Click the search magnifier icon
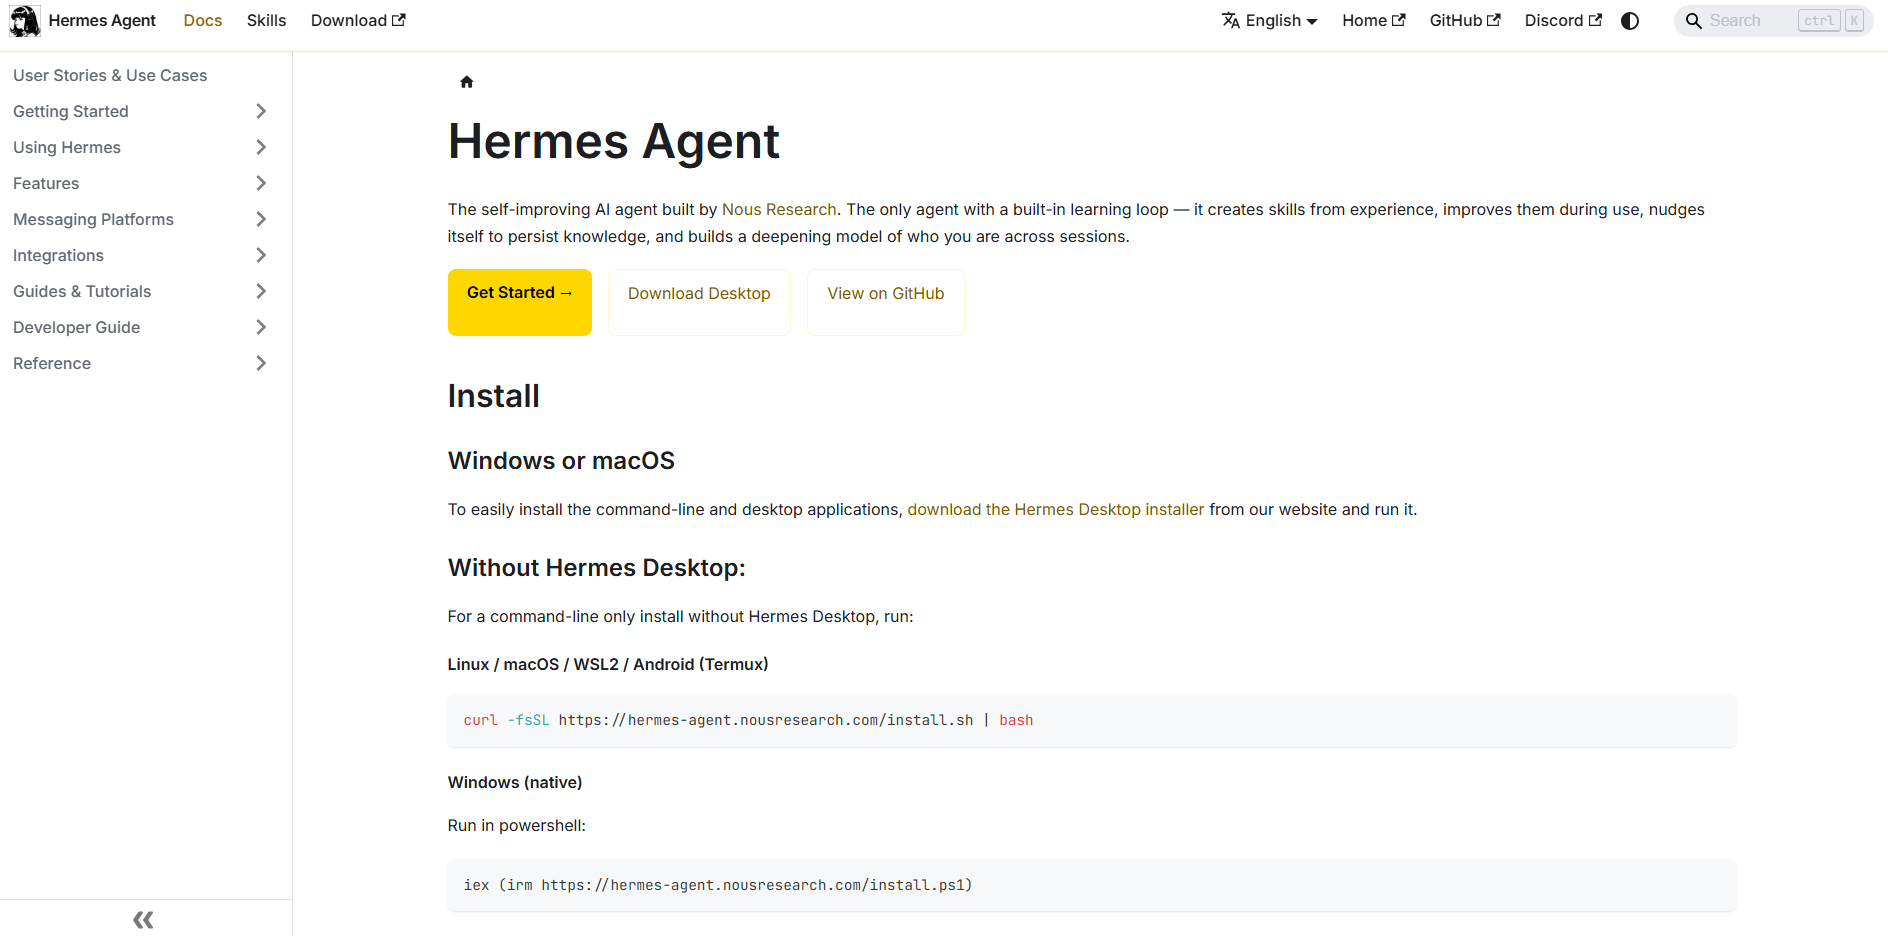1888x936 pixels. click(1694, 21)
